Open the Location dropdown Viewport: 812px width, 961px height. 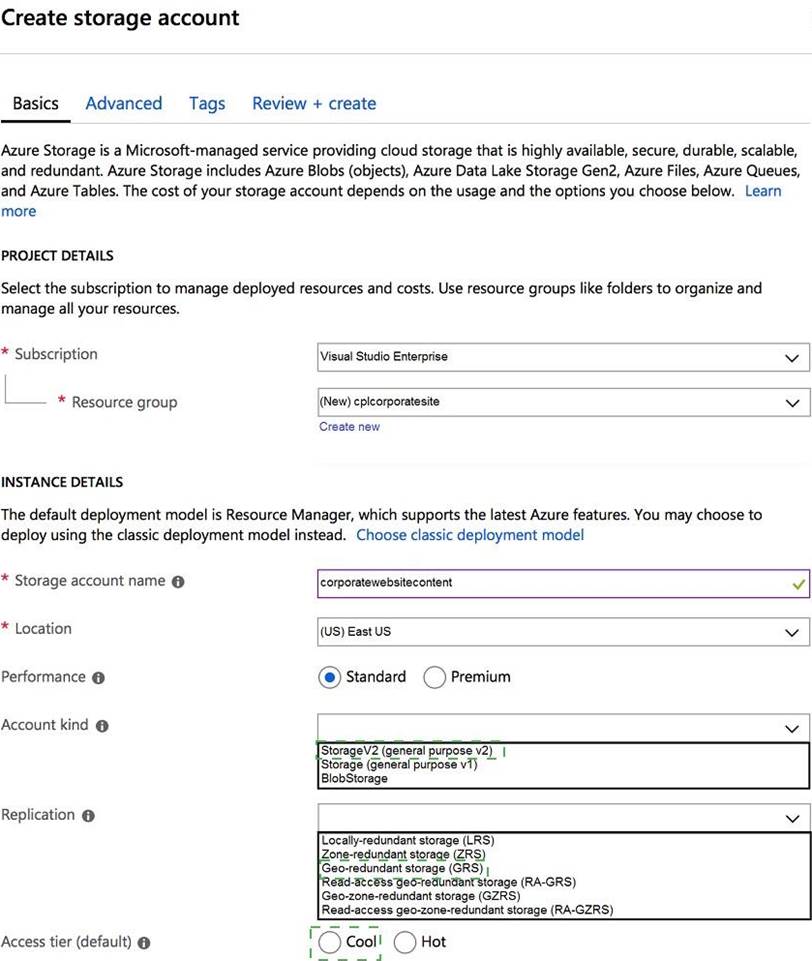tap(562, 633)
